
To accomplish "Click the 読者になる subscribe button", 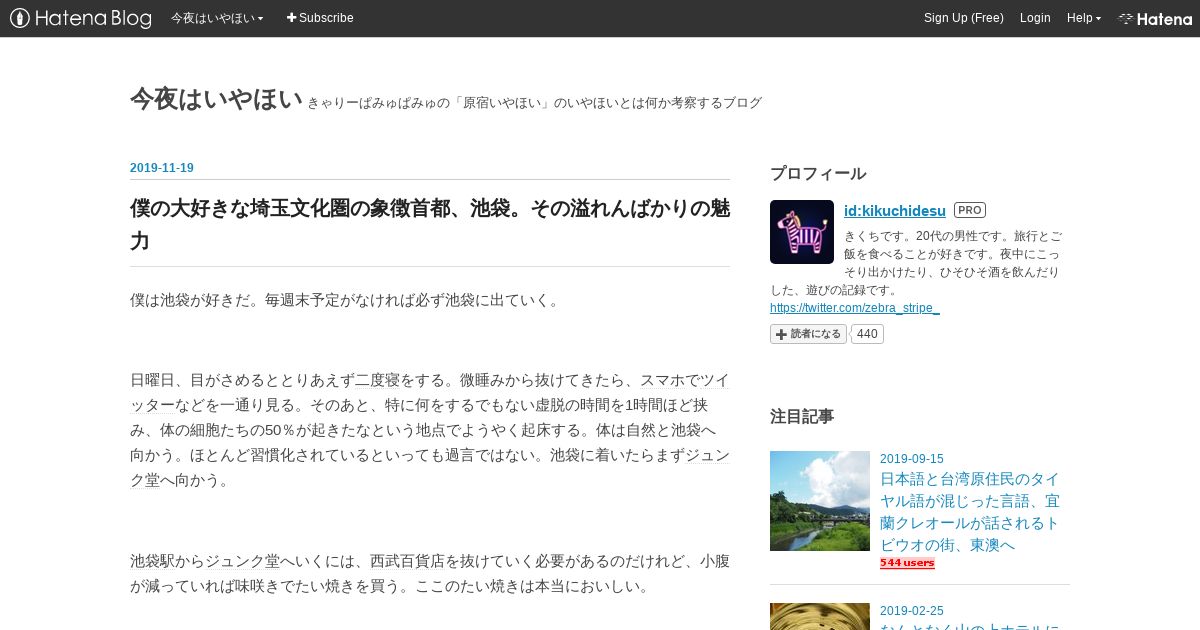I will click(808, 334).
